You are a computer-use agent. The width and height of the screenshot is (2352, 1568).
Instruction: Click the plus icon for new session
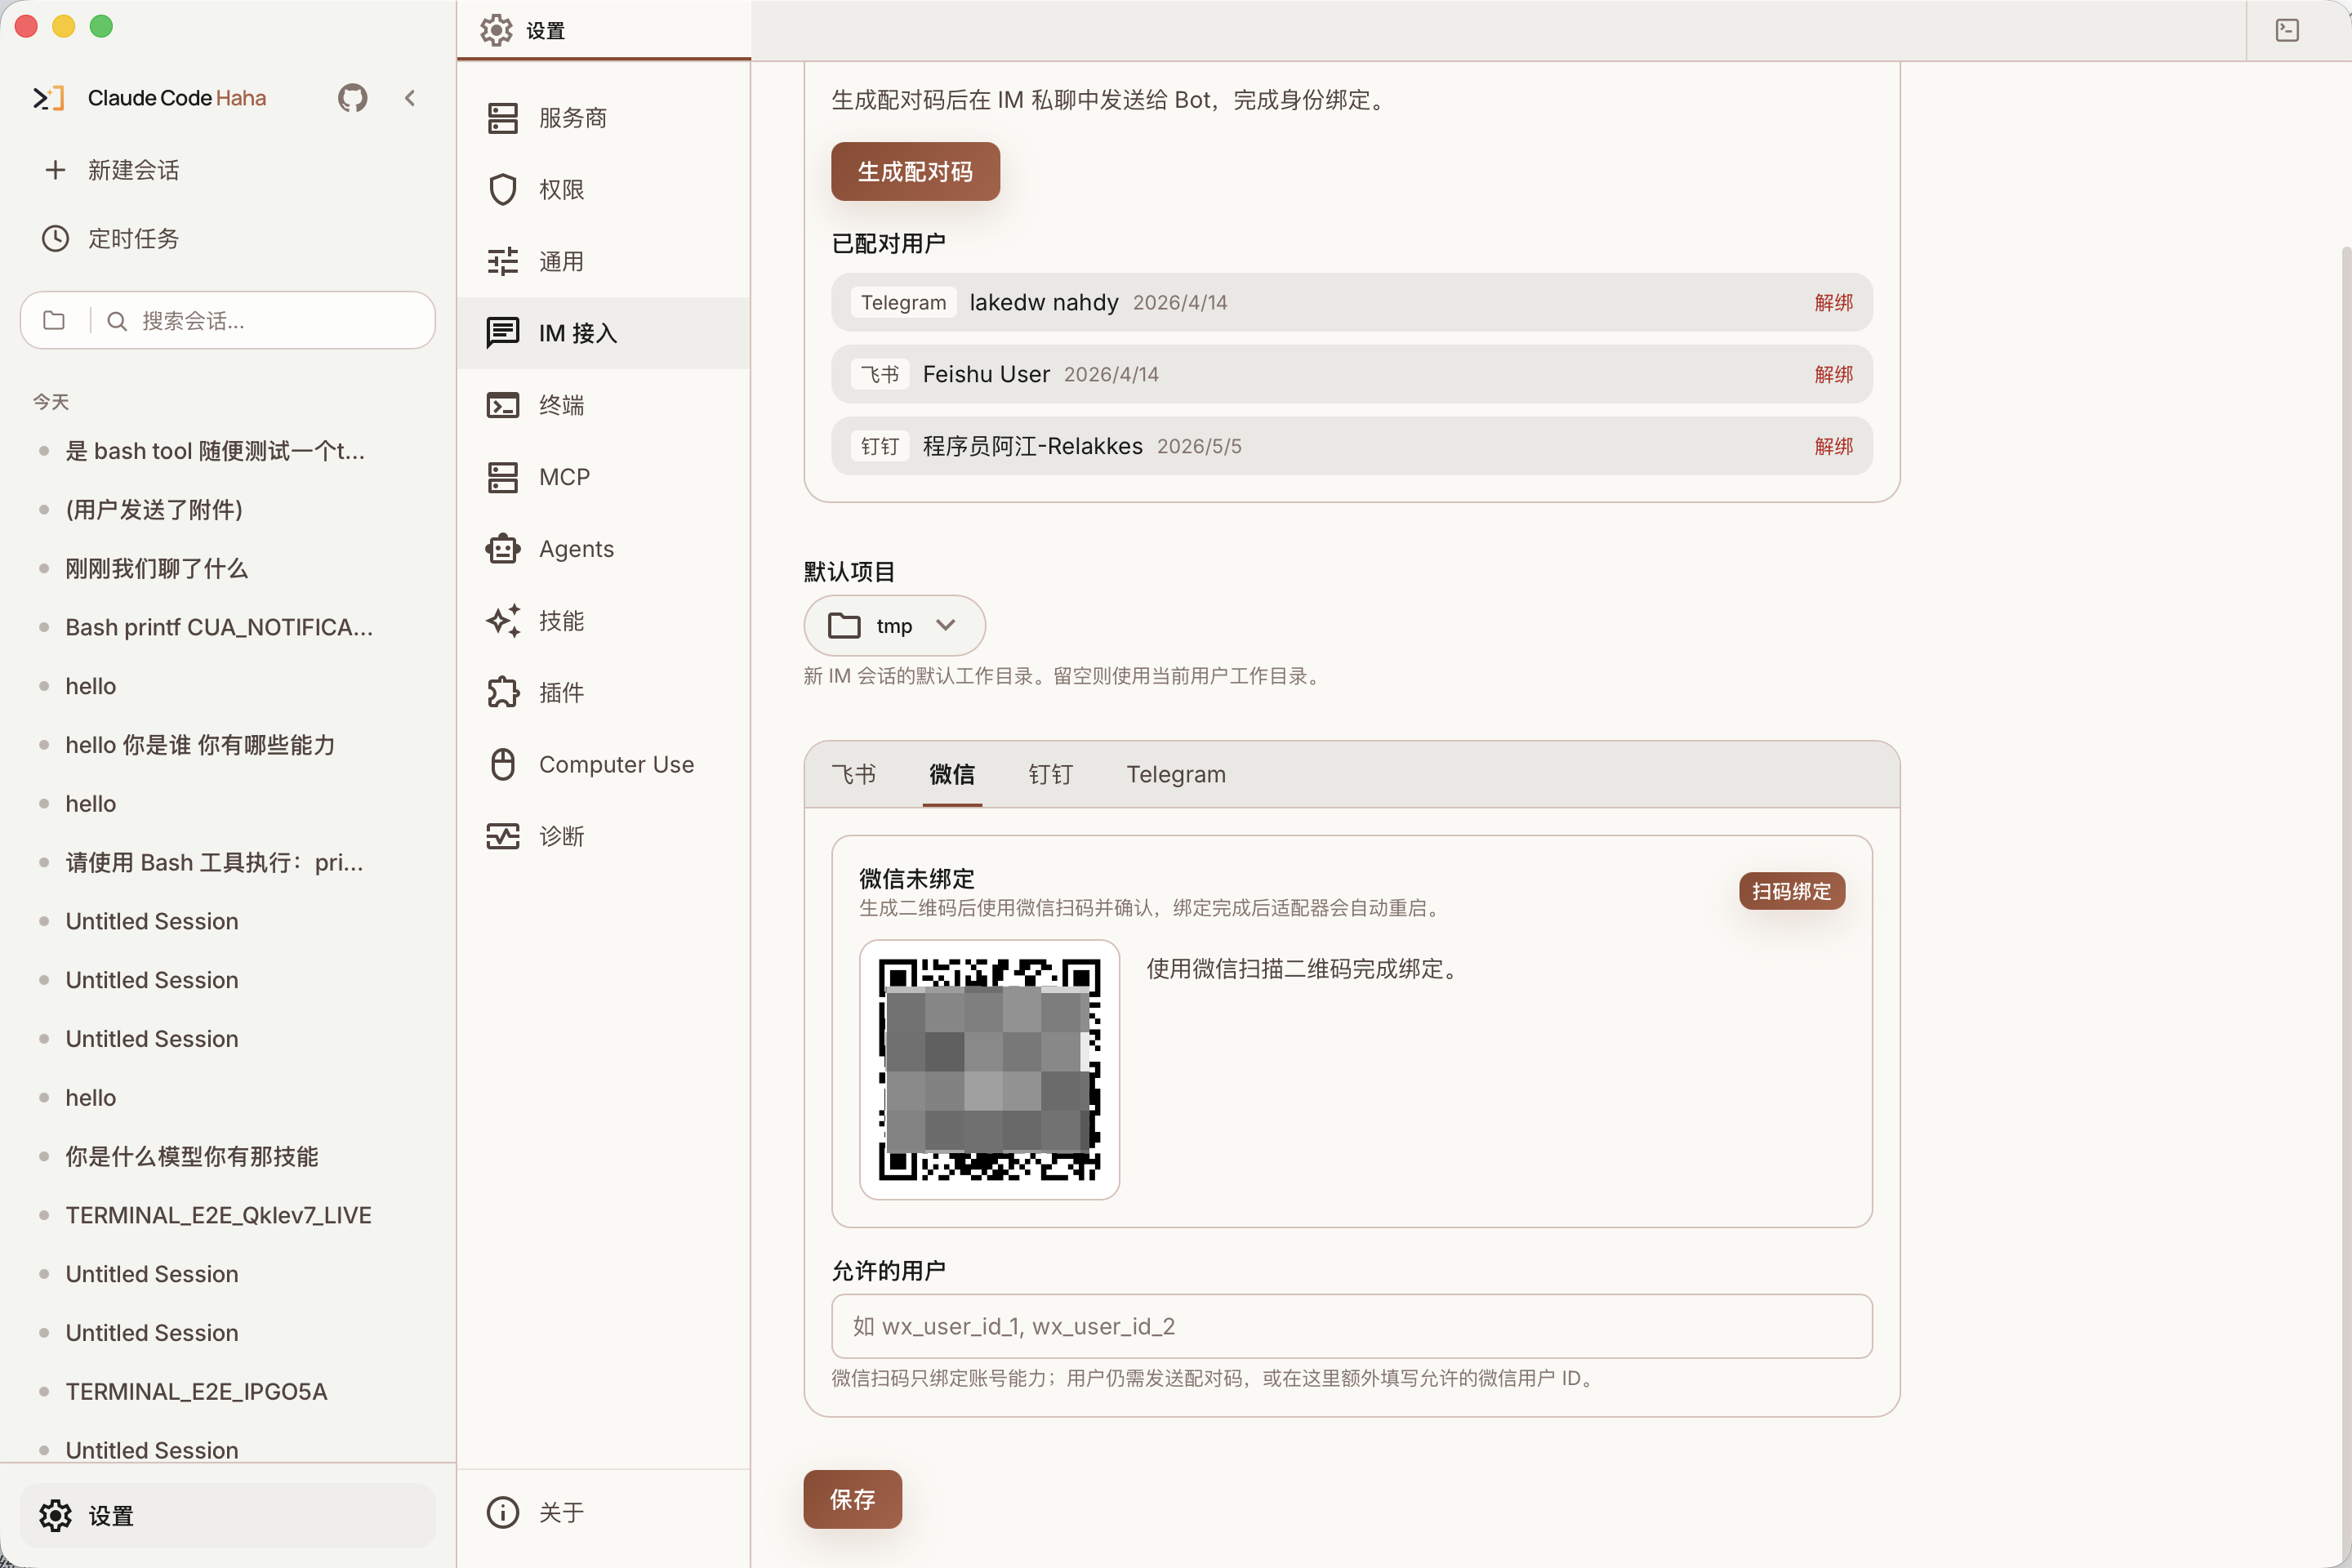[55, 170]
